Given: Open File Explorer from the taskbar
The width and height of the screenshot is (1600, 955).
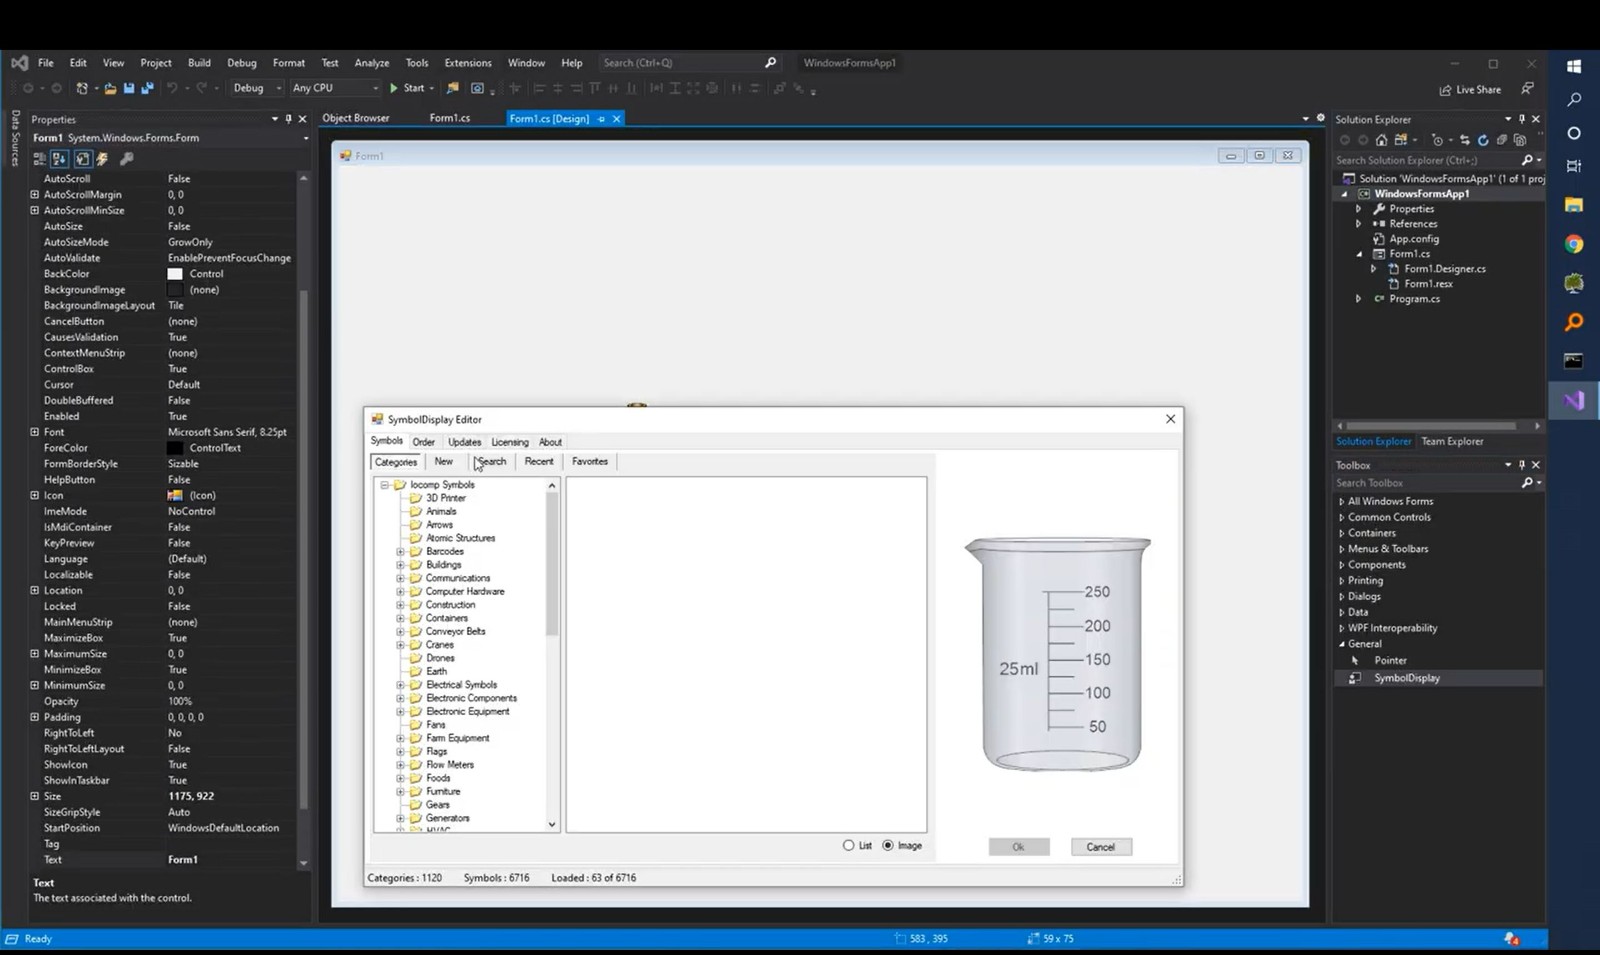Looking at the screenshot, I should click(x=1574, y=205).
